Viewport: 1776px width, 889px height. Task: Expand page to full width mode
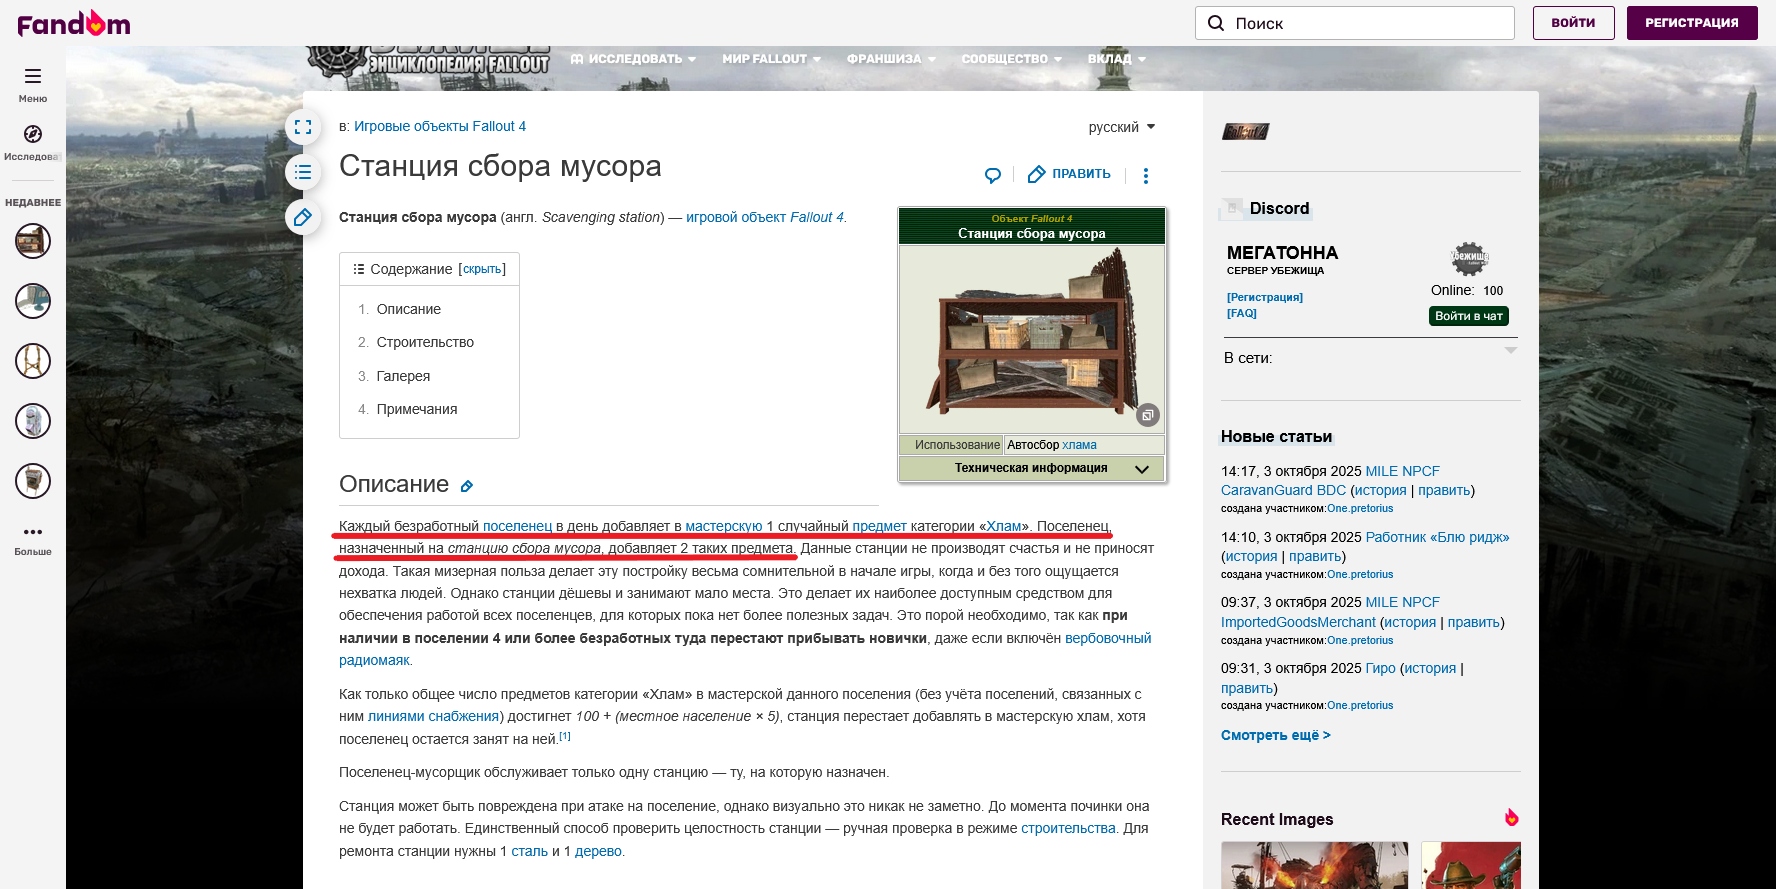pyautogui.click(x=303, y=127)
